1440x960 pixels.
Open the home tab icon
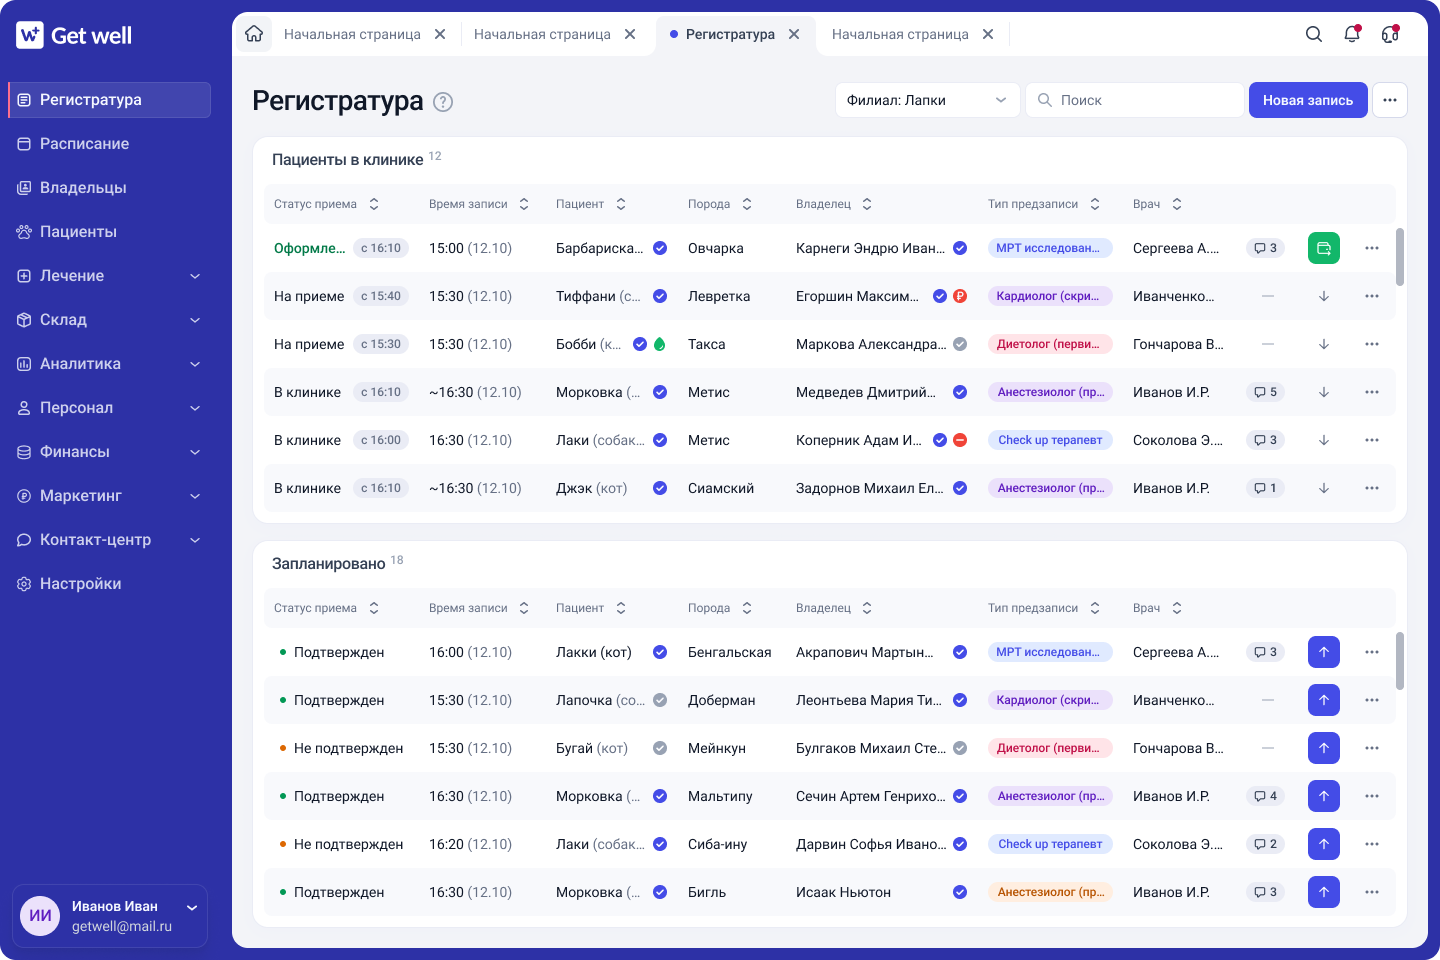(x=254, y=34)
